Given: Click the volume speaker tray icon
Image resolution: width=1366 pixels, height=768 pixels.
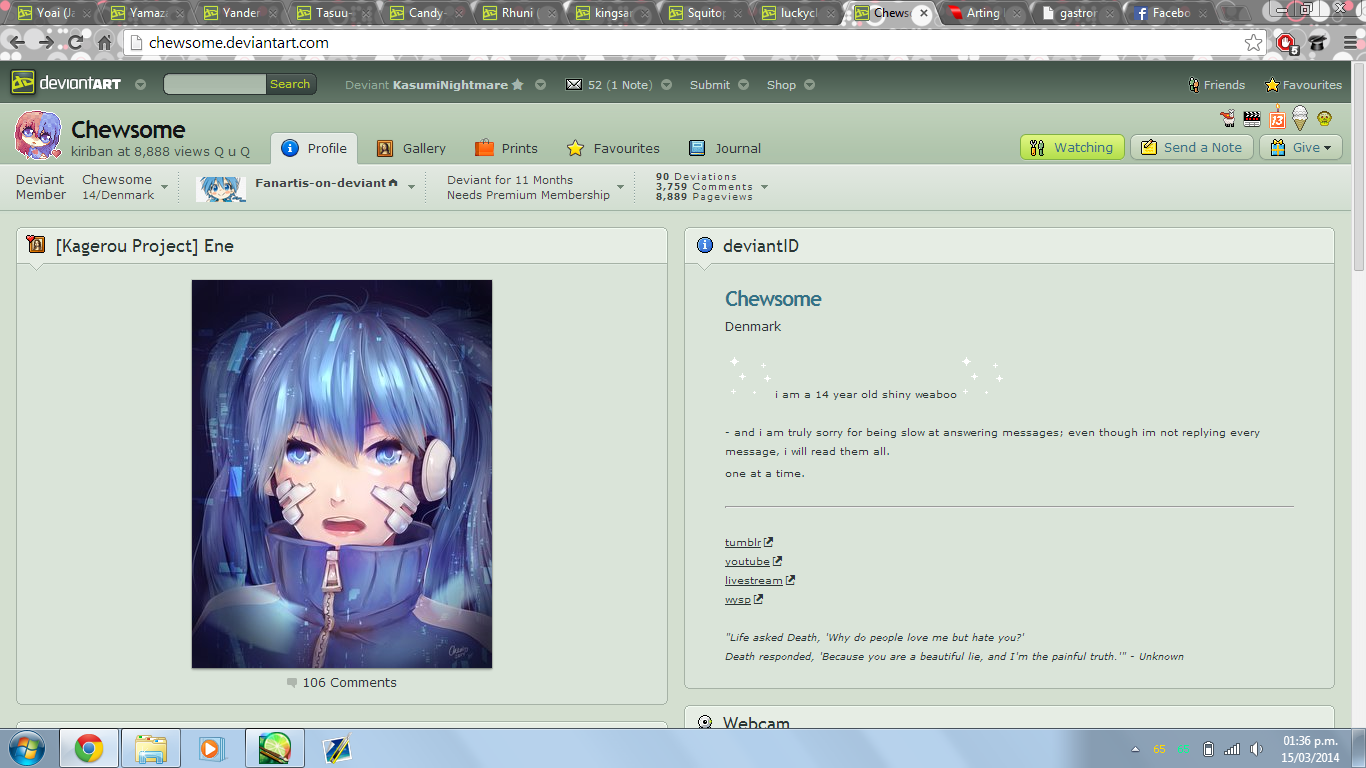Looking at the screenshot, I should (x=1256, y=749).
